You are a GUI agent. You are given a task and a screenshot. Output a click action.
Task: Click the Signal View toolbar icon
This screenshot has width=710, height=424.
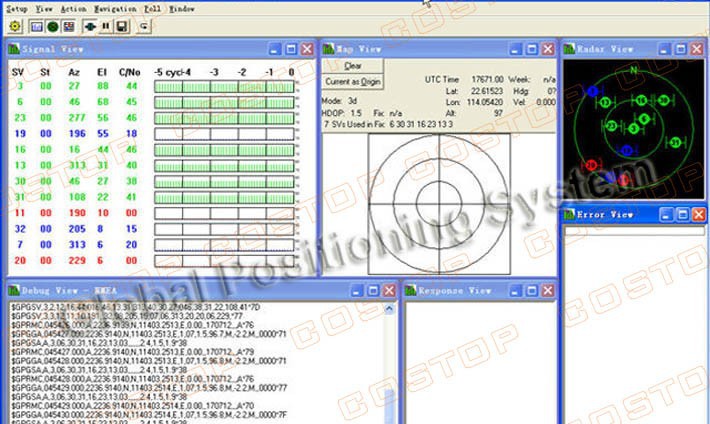[36, 26]
